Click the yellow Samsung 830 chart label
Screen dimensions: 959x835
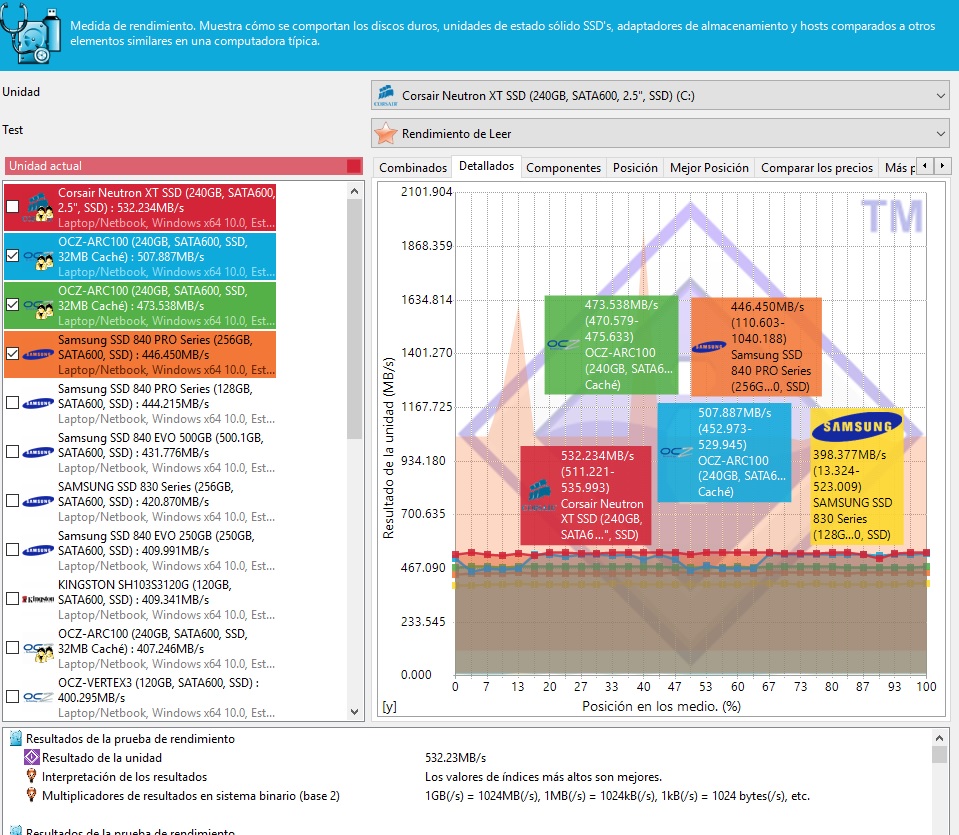pos(857,476)
